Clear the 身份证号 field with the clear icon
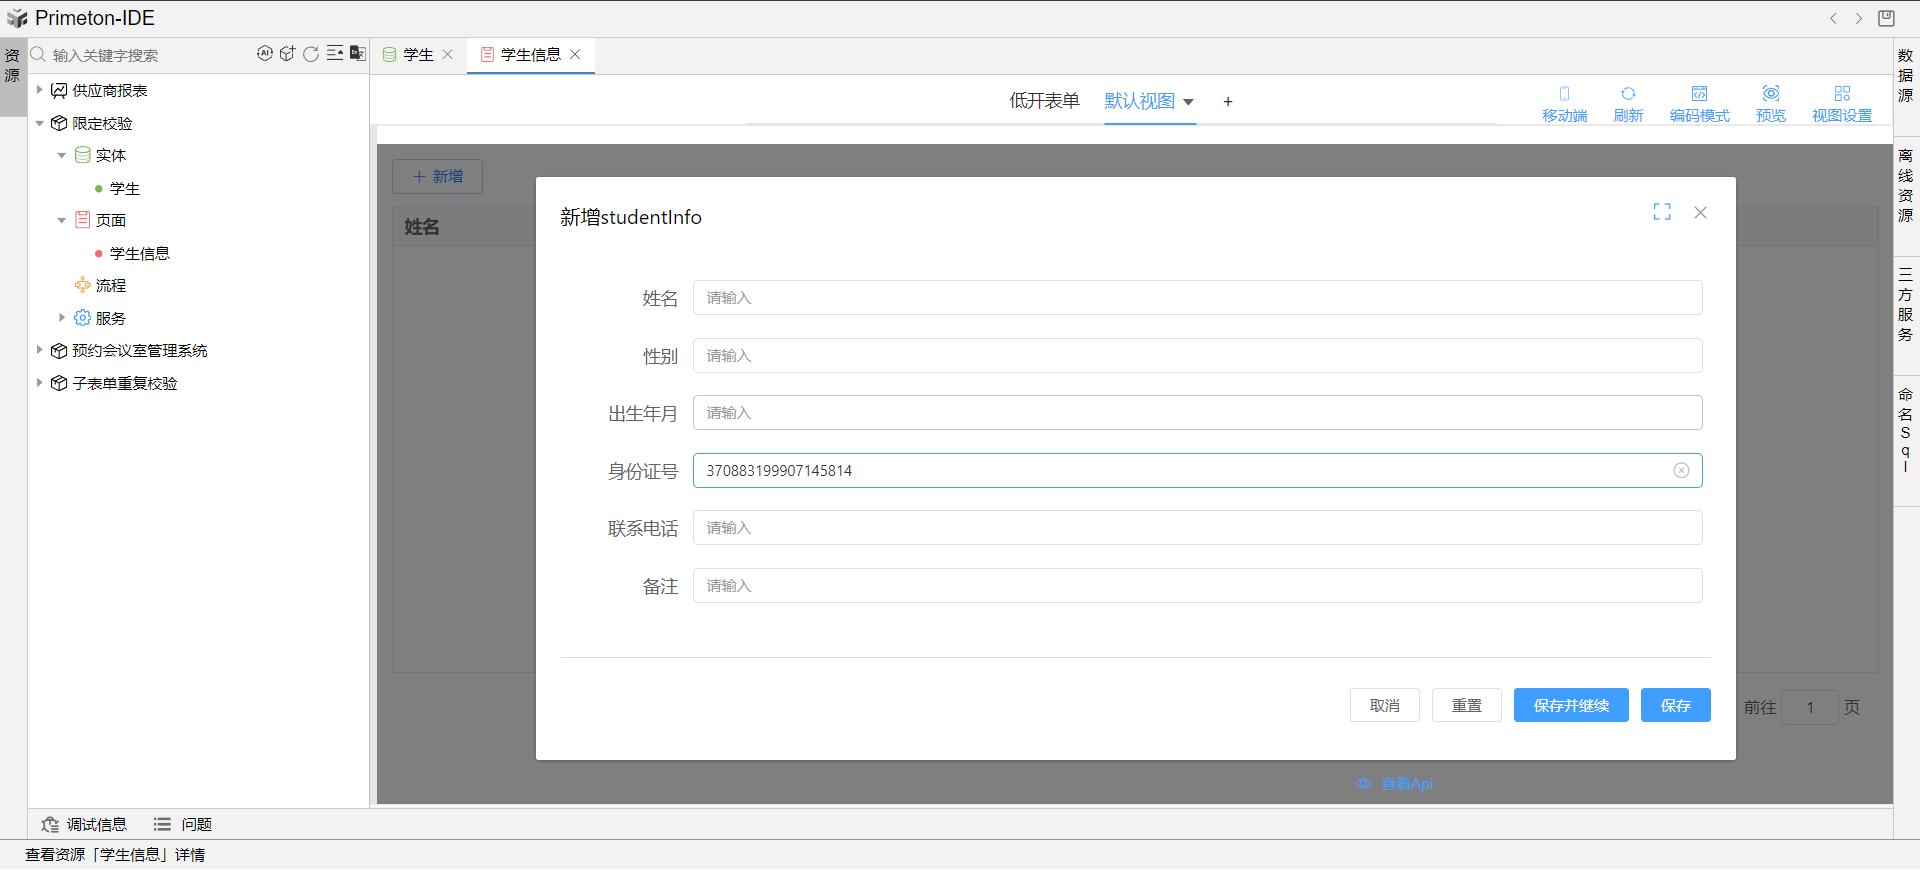This screenshot has height=870, width=1920. pos(1681,471)
